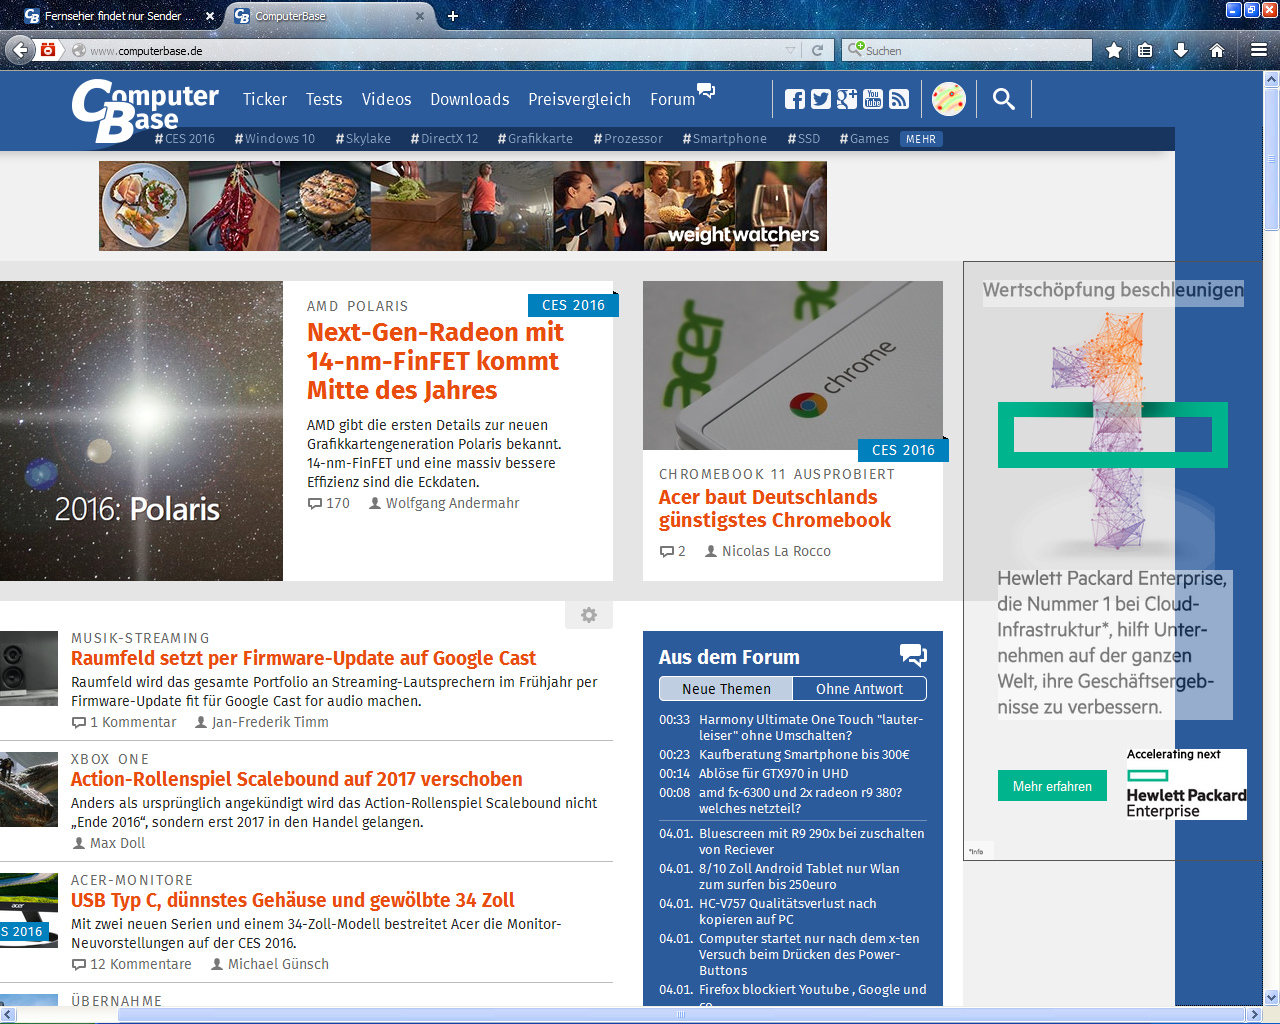Open site search magnifier icon
This screenshot has width=1280, height=1024.
tap(1004, 99)
